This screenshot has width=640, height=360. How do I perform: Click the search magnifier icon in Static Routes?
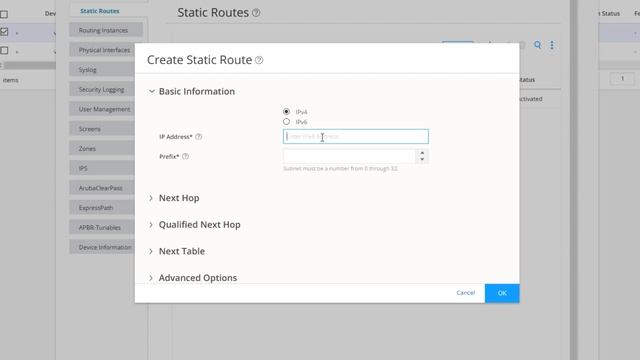538,45
